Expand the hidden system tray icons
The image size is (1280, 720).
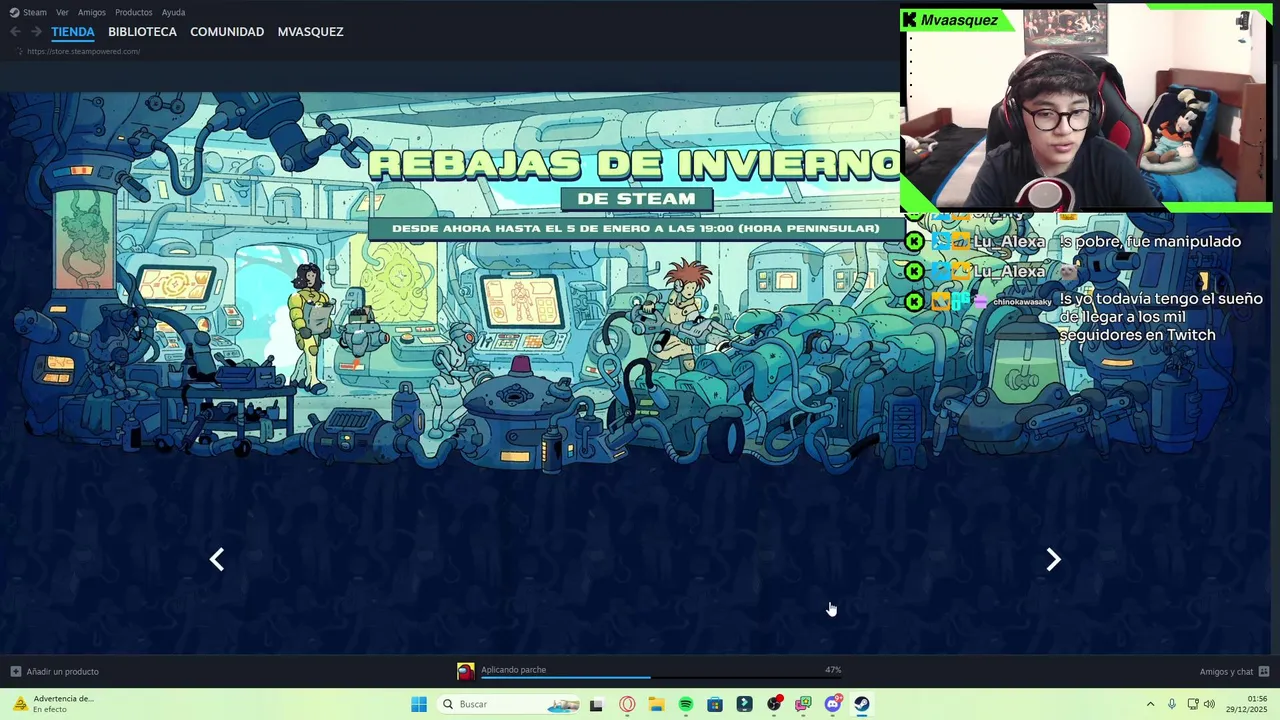(1150, 704)
